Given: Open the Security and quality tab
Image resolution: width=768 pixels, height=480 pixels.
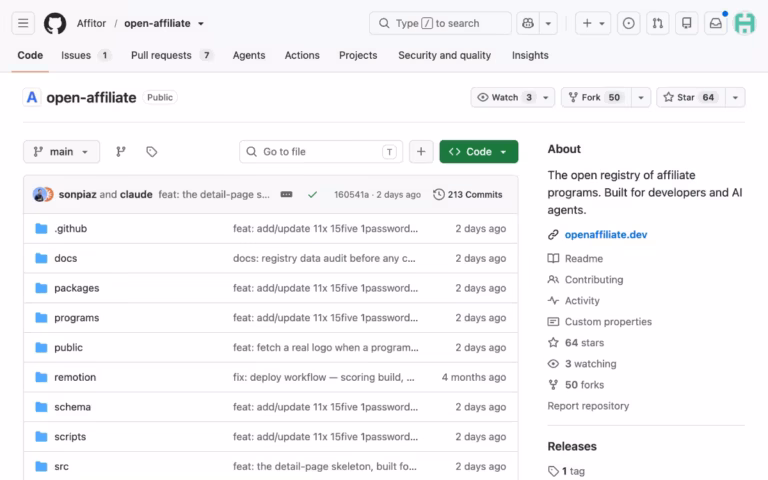Looking at the screenshot, I should 444,55.
